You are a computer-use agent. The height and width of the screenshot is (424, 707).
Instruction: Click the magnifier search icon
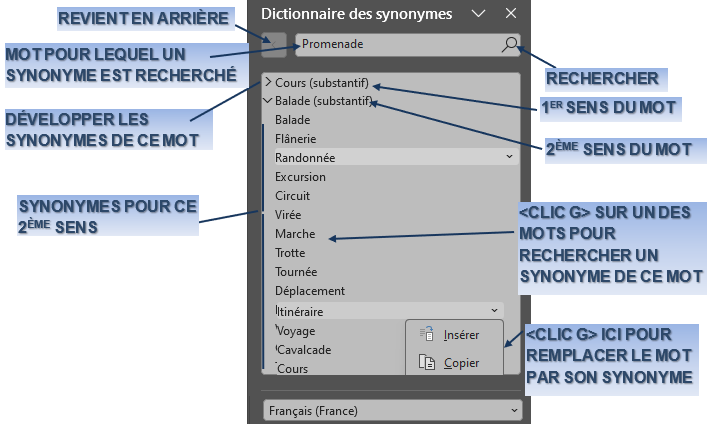pyautogui.click(x=510, y=45)
